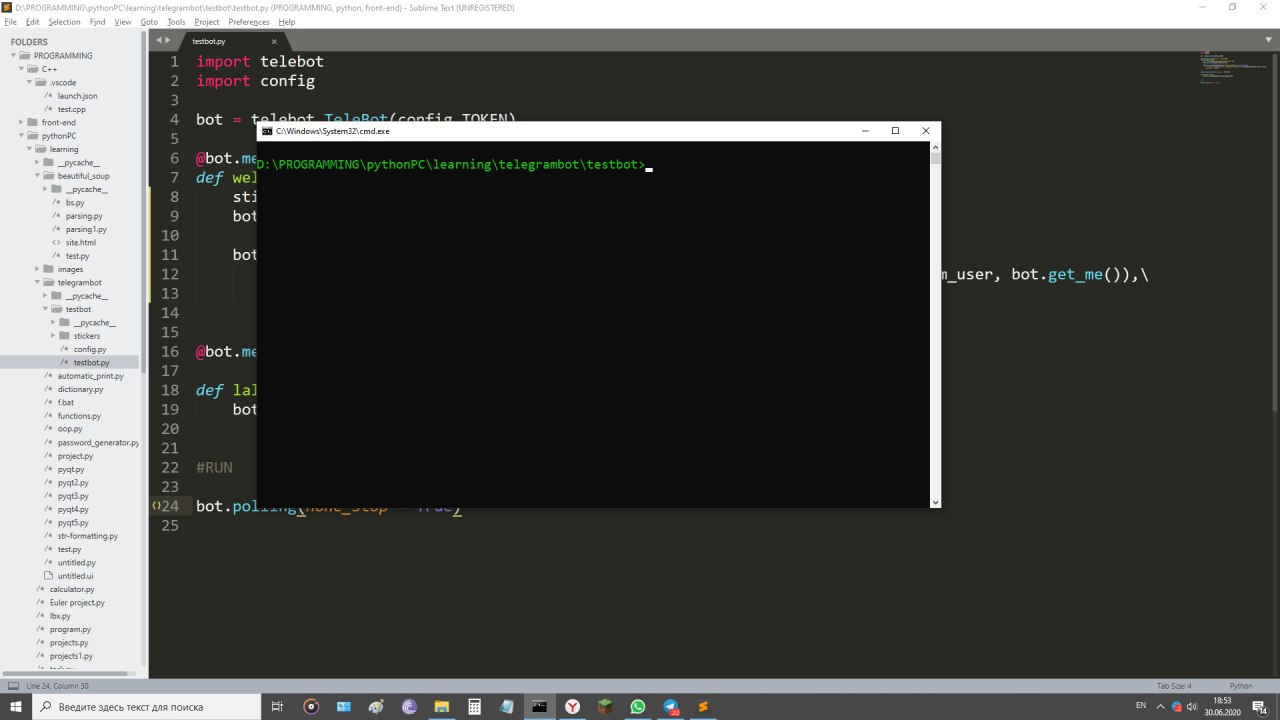Switch the EN input language indicator
This screenshot has height=720, width=1280.
point(1141,706)
